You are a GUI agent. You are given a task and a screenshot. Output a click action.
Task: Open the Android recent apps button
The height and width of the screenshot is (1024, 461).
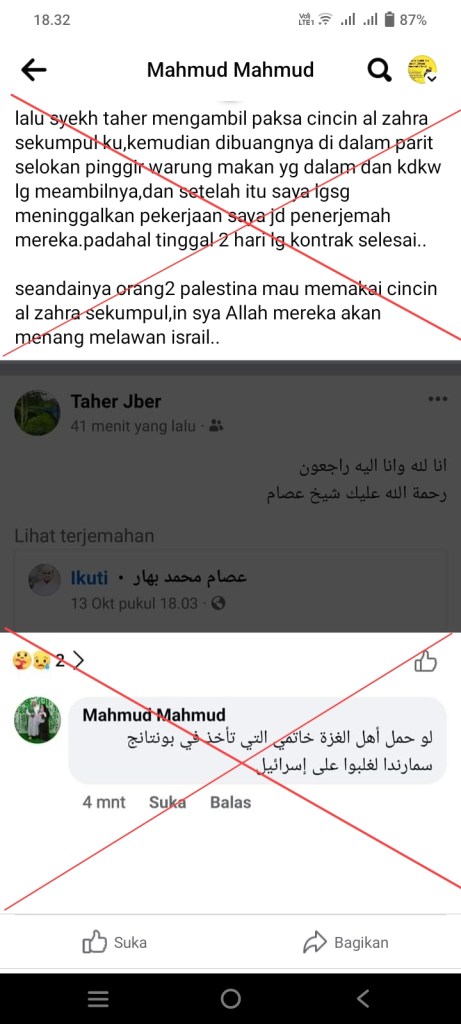pyautogui.click(x=98, y=999)
